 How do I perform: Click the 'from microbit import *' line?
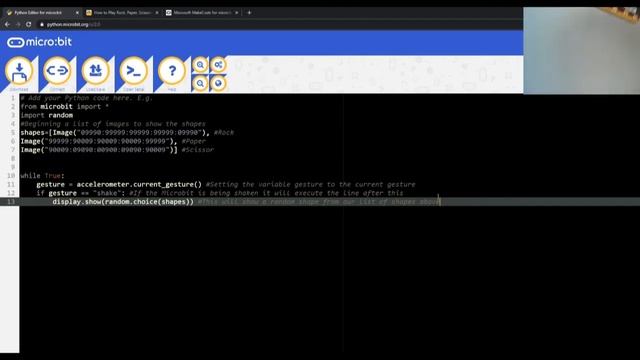coord(64,107)
